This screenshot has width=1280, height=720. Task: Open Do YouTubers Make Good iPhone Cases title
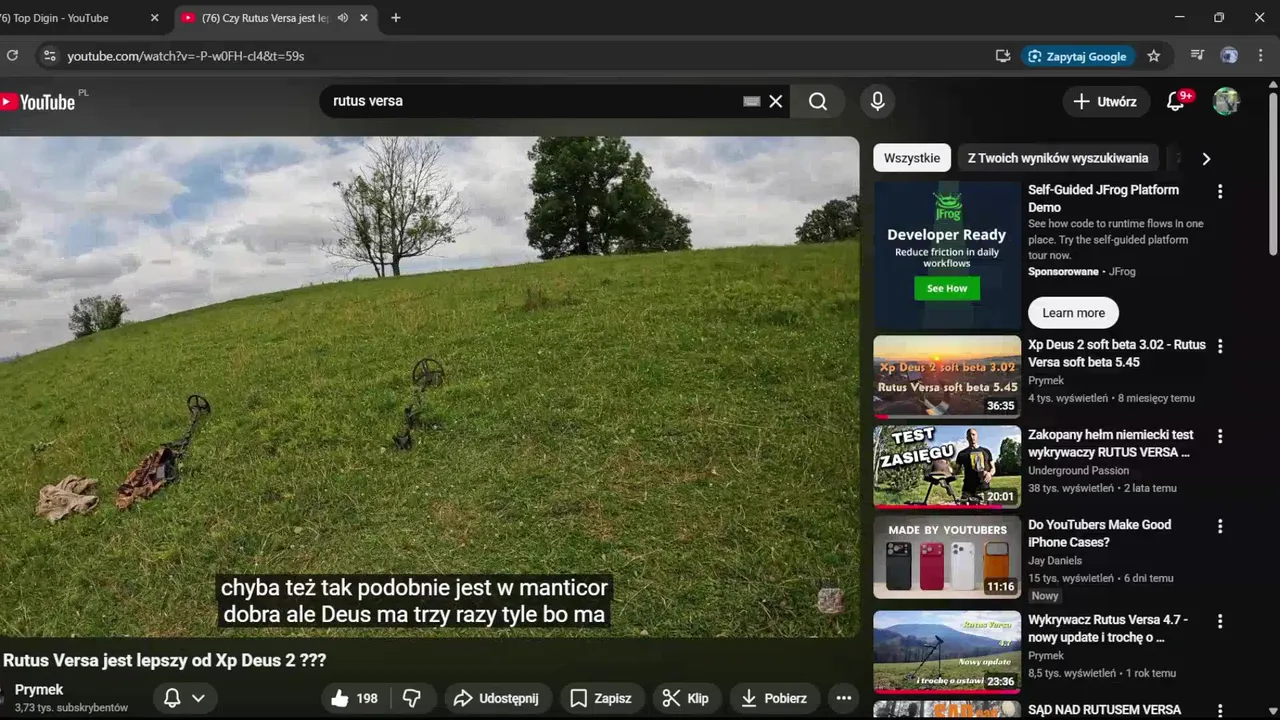[x=1099, y=533]
